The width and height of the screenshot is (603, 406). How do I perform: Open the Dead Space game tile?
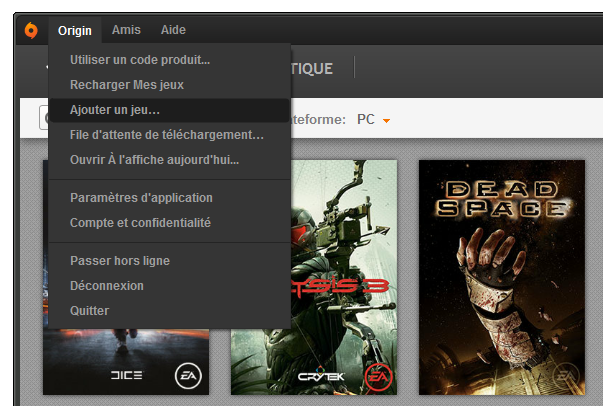[x=502, y=277]
